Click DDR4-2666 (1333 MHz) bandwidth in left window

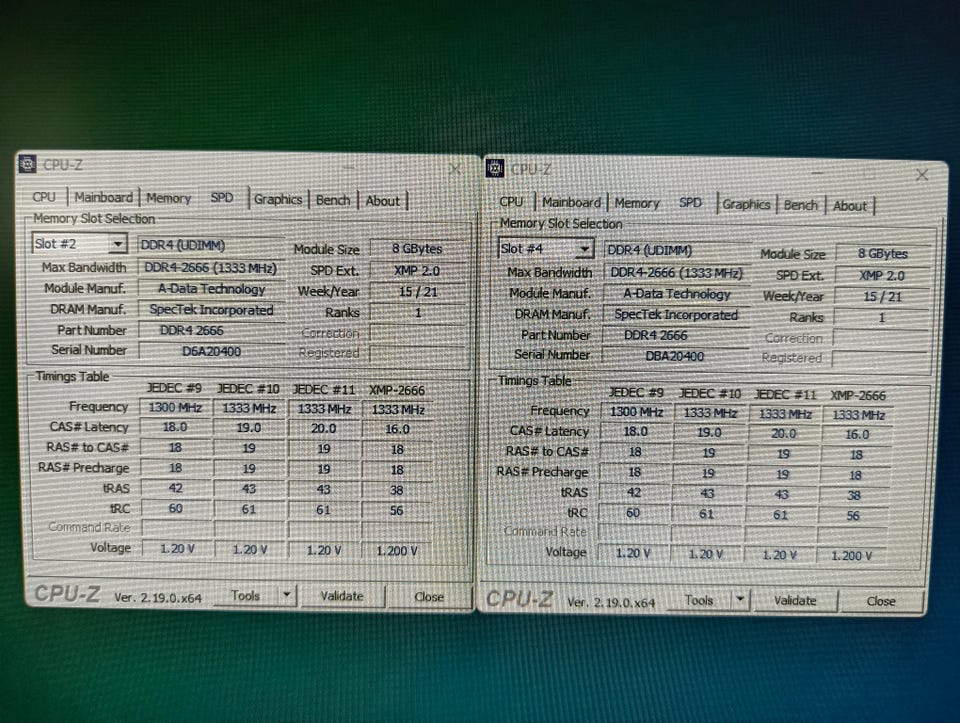pos(211,268)
